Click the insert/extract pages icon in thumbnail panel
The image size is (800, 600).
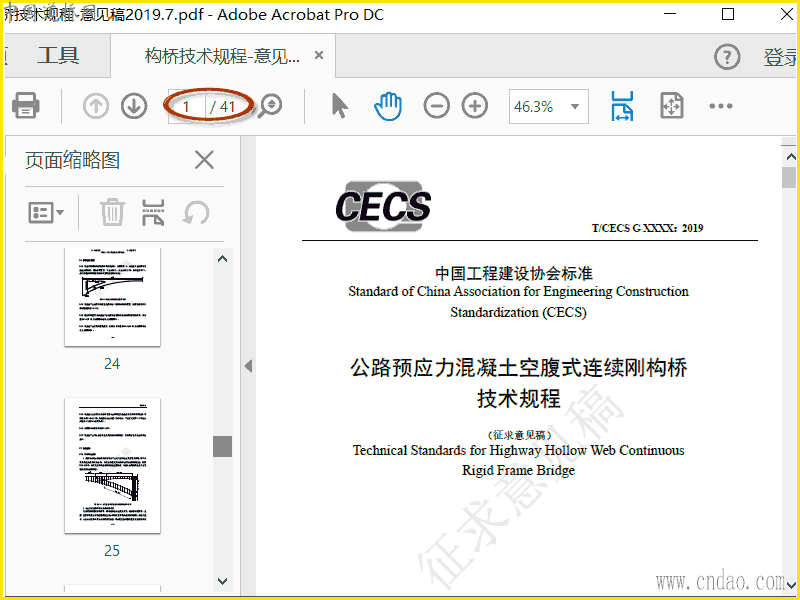(153, 212)
